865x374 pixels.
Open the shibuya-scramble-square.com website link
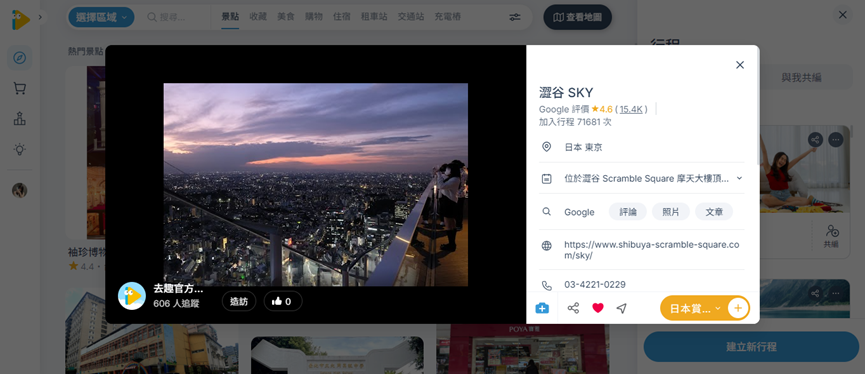coord(652,250)
